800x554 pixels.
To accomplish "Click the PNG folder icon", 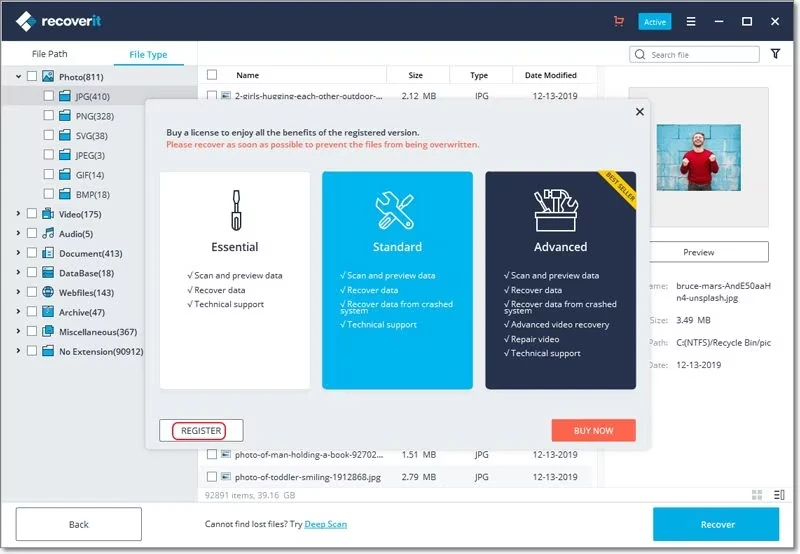I will pos(65,116).
